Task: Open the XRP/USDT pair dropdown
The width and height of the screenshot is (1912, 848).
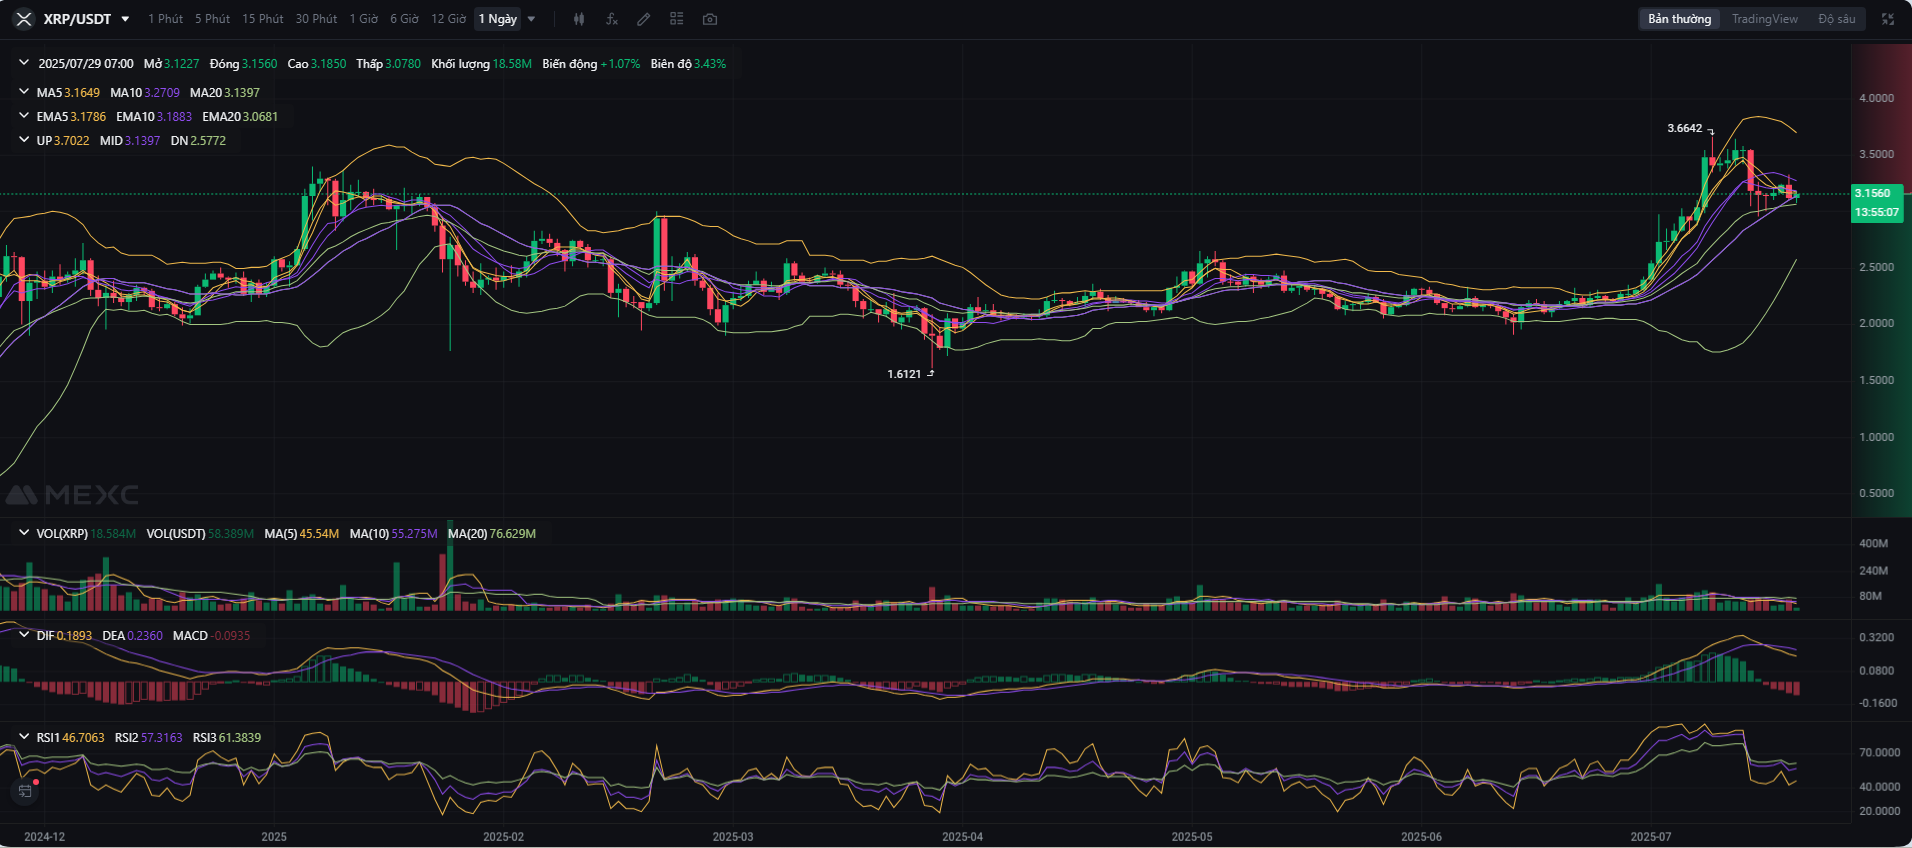Action: pos(125,19)
